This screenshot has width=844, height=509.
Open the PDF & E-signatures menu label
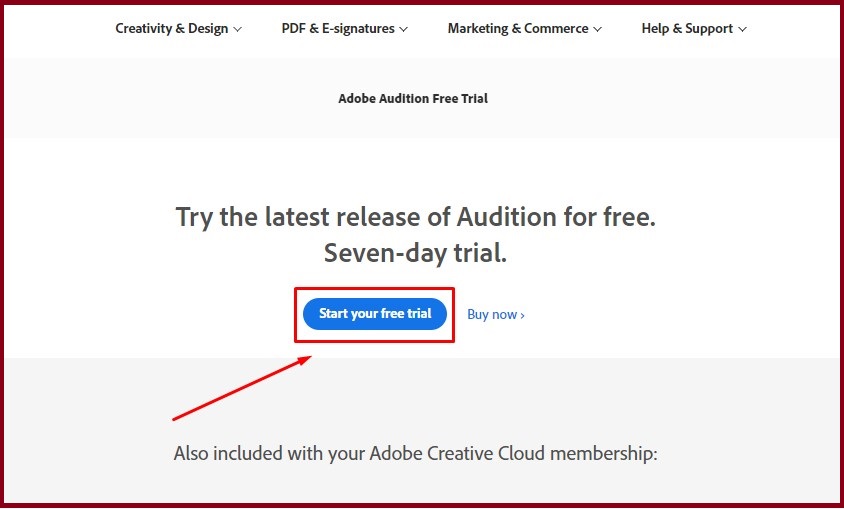click(338, 29)
